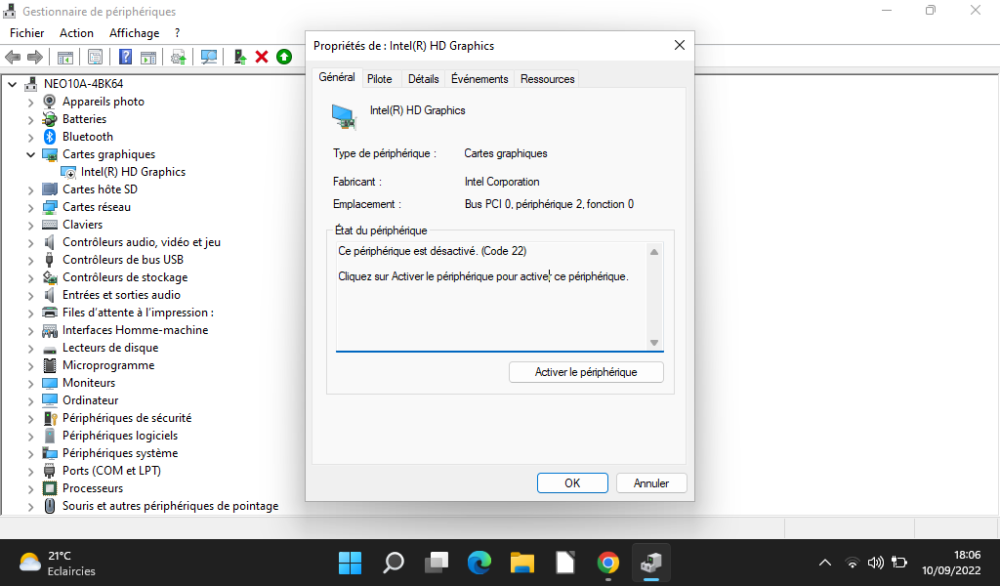Viewport: 1000px width, 586px height.
Task: Click the key icon beside Périphériques de sécurité
Action: [x=50, y=418]
